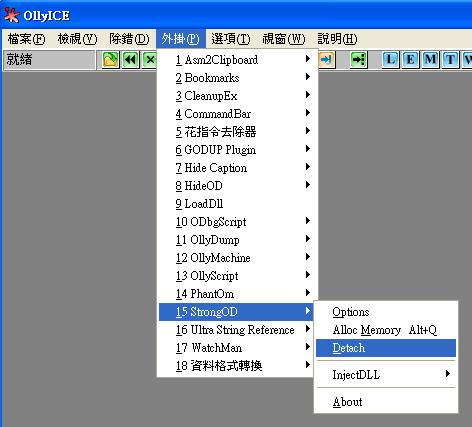Open StrongOD Options
This screenshot has height=427, width=472.
[386, 312]
